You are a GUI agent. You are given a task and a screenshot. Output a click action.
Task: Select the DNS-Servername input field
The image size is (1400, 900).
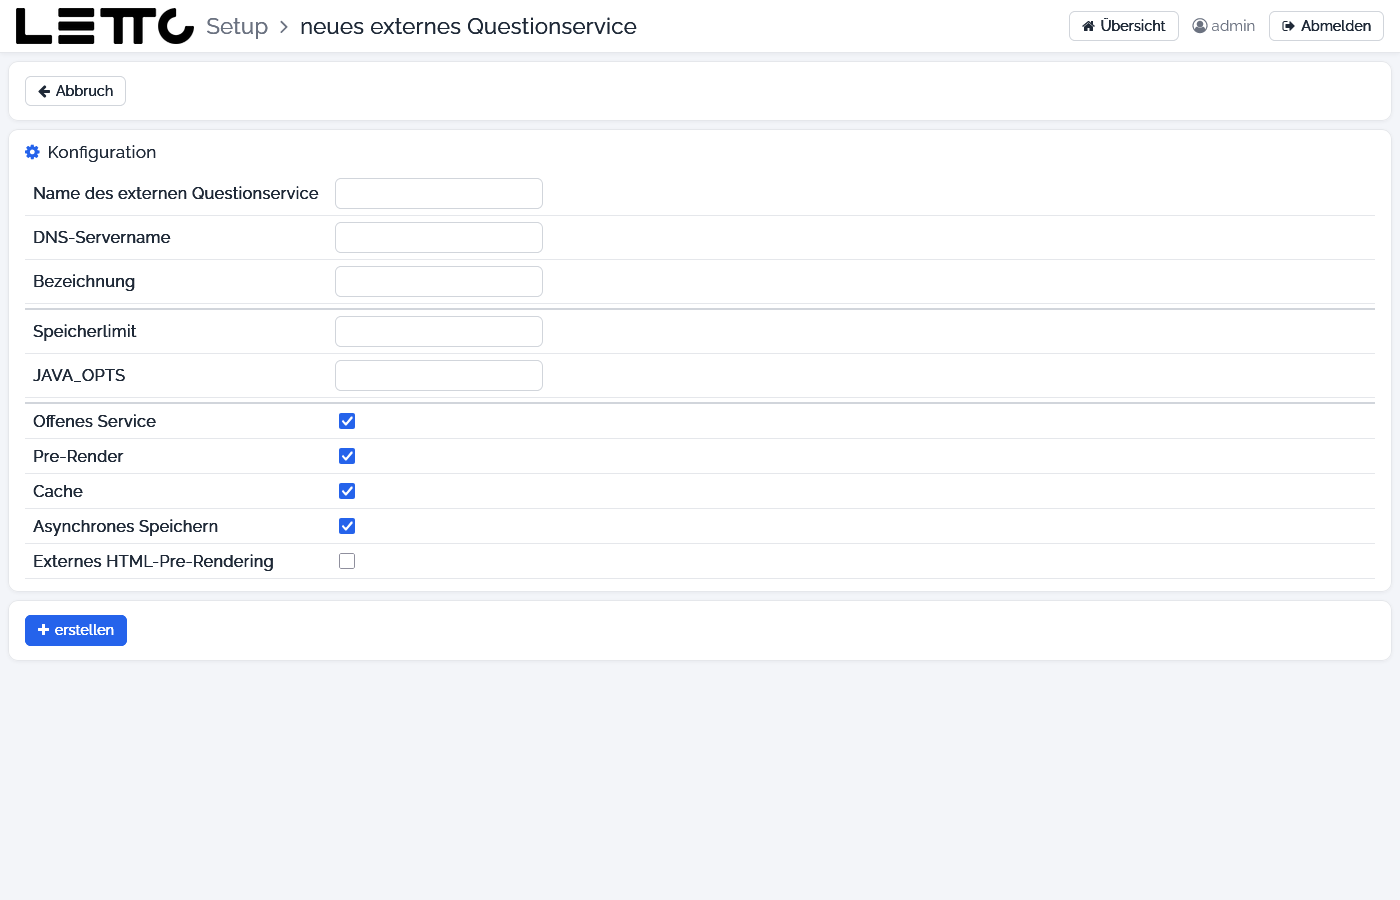[439, 238]
